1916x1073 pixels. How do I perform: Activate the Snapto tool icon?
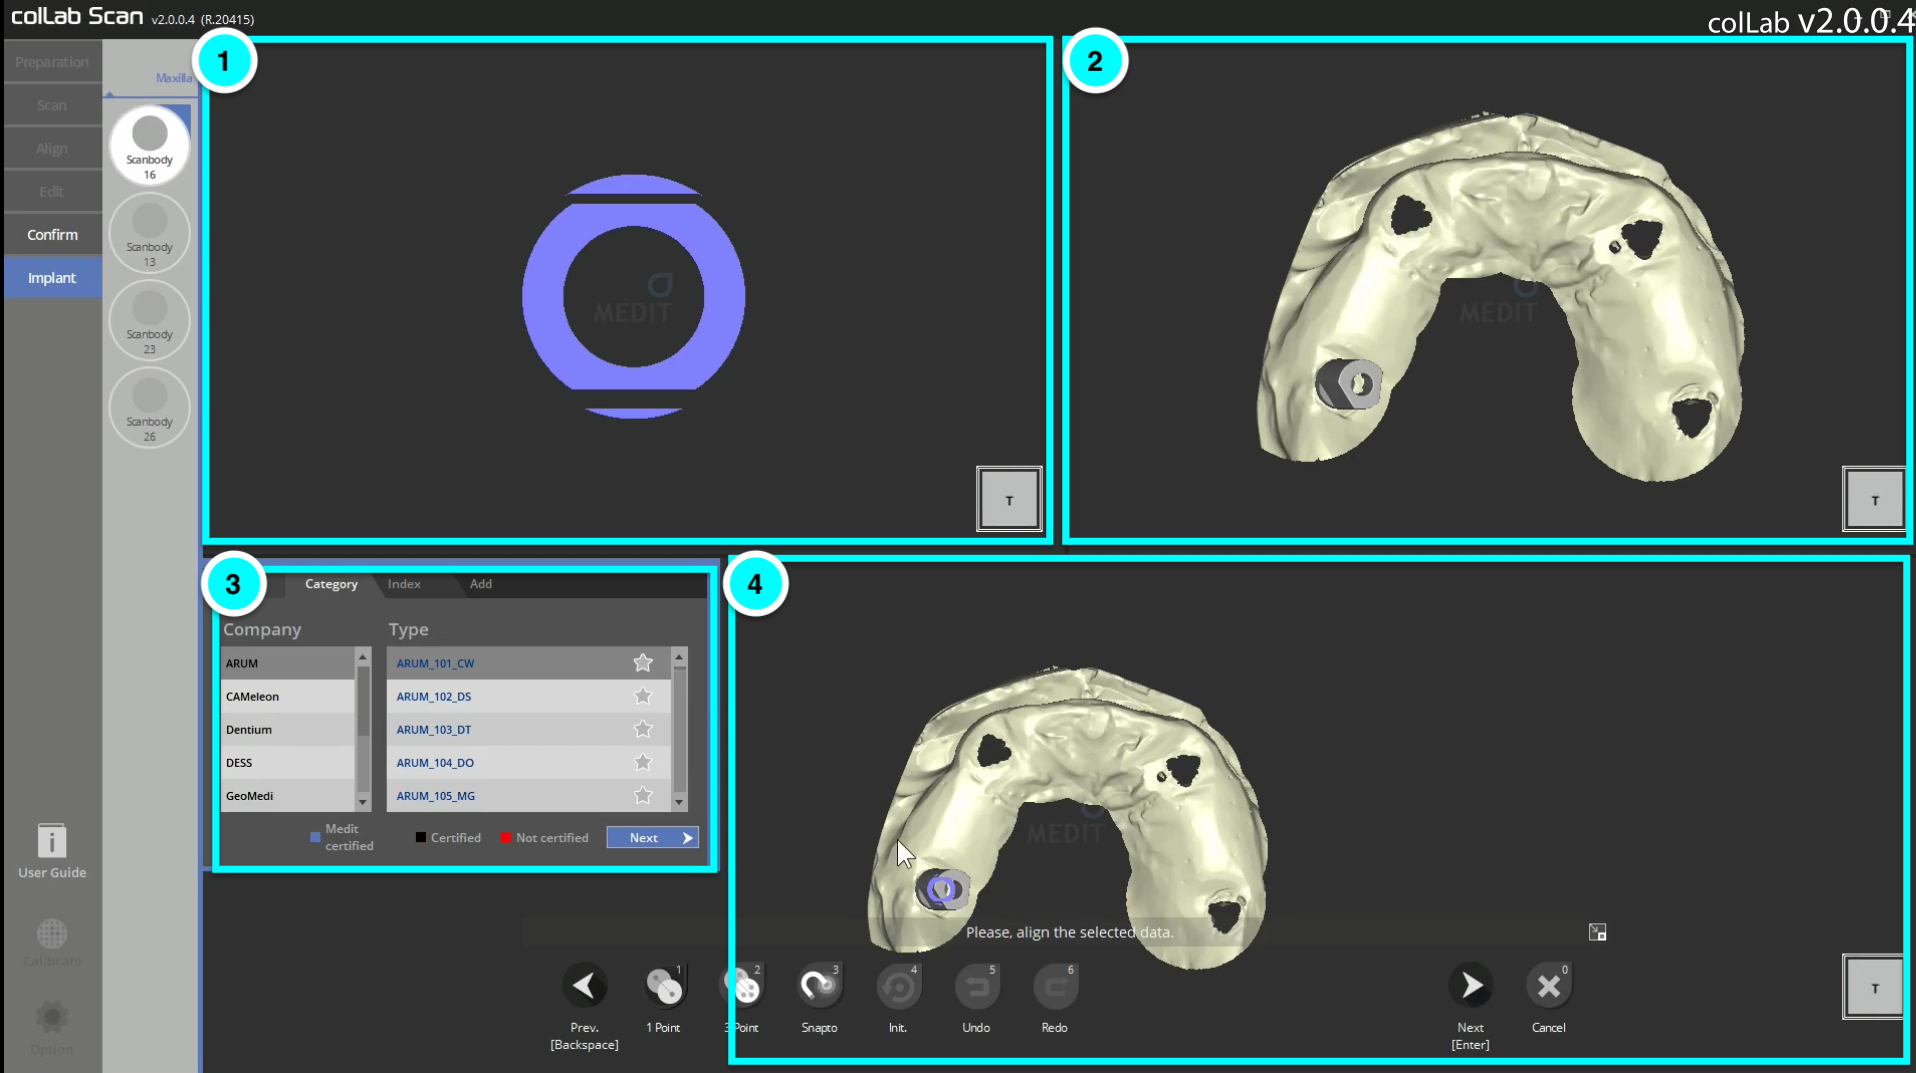(819, 986)
